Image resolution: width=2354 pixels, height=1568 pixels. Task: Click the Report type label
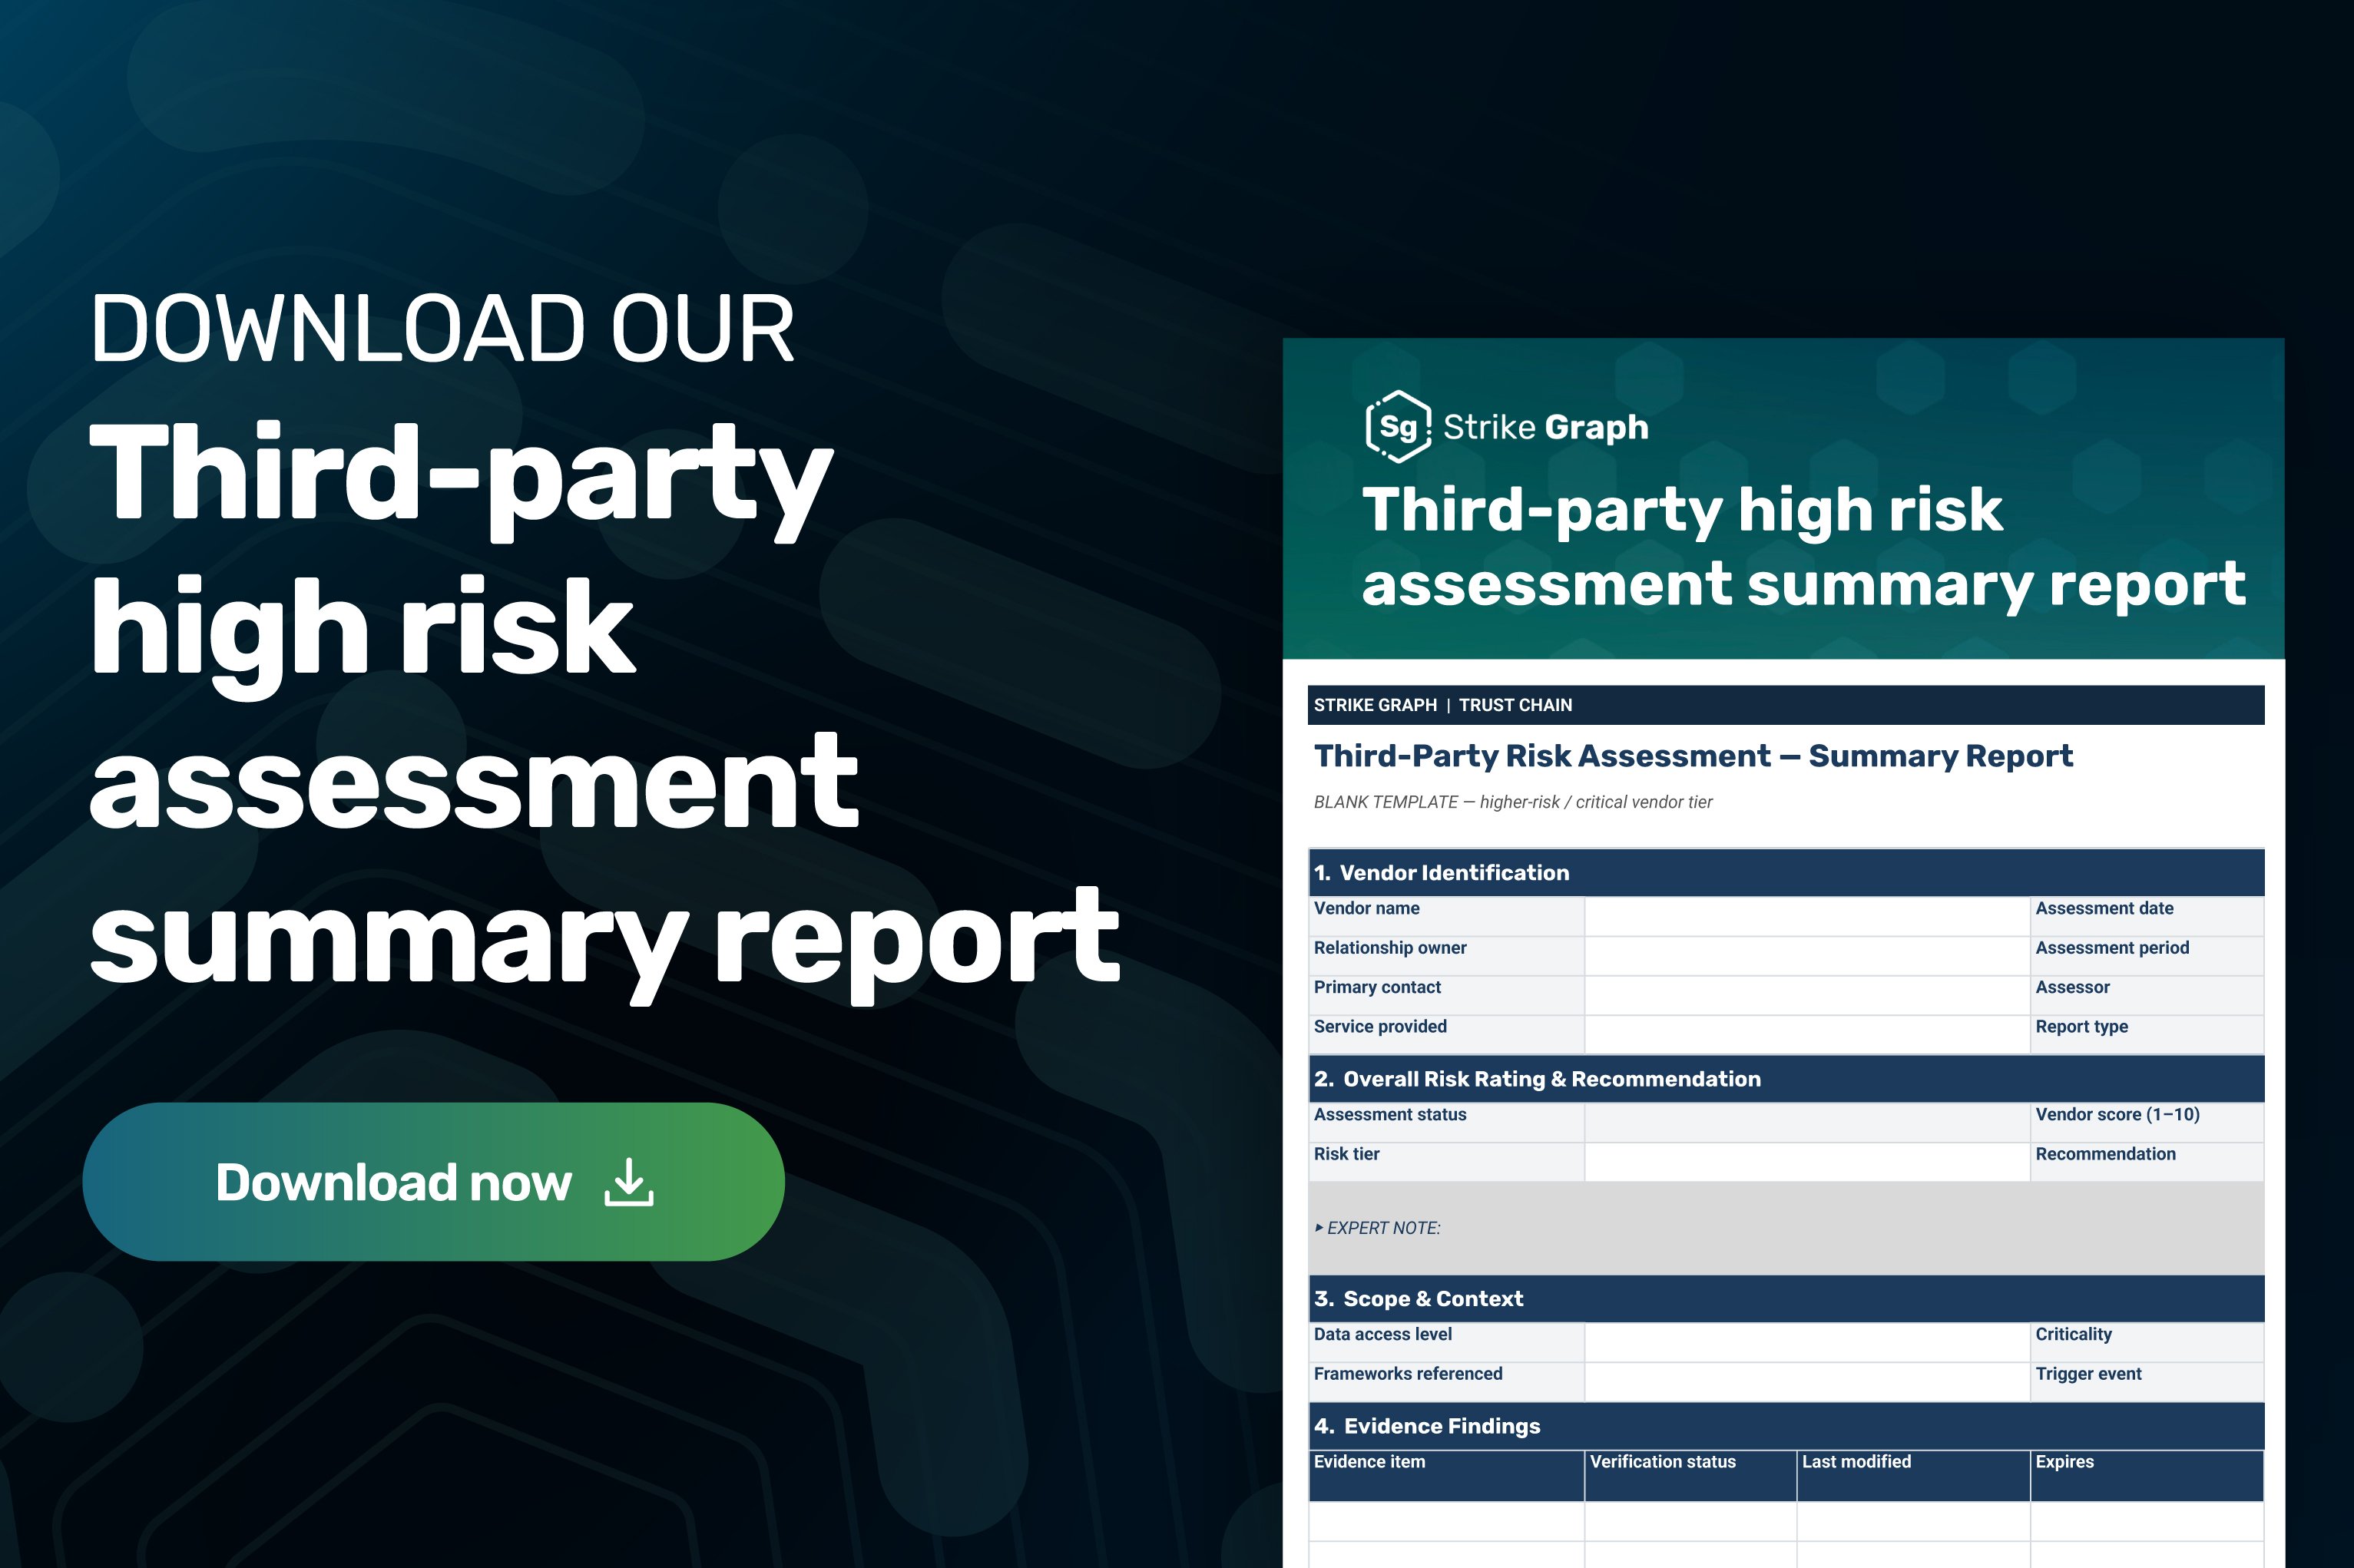2081,1026
